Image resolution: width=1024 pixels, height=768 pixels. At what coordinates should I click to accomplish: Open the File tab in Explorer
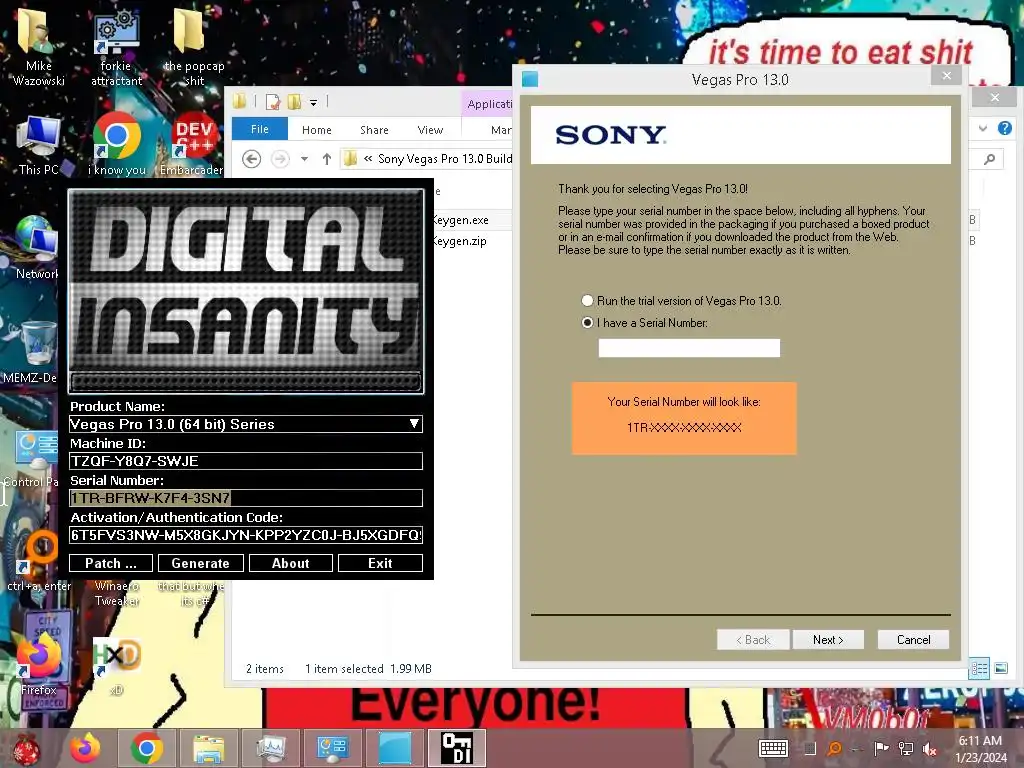(259, 129)
